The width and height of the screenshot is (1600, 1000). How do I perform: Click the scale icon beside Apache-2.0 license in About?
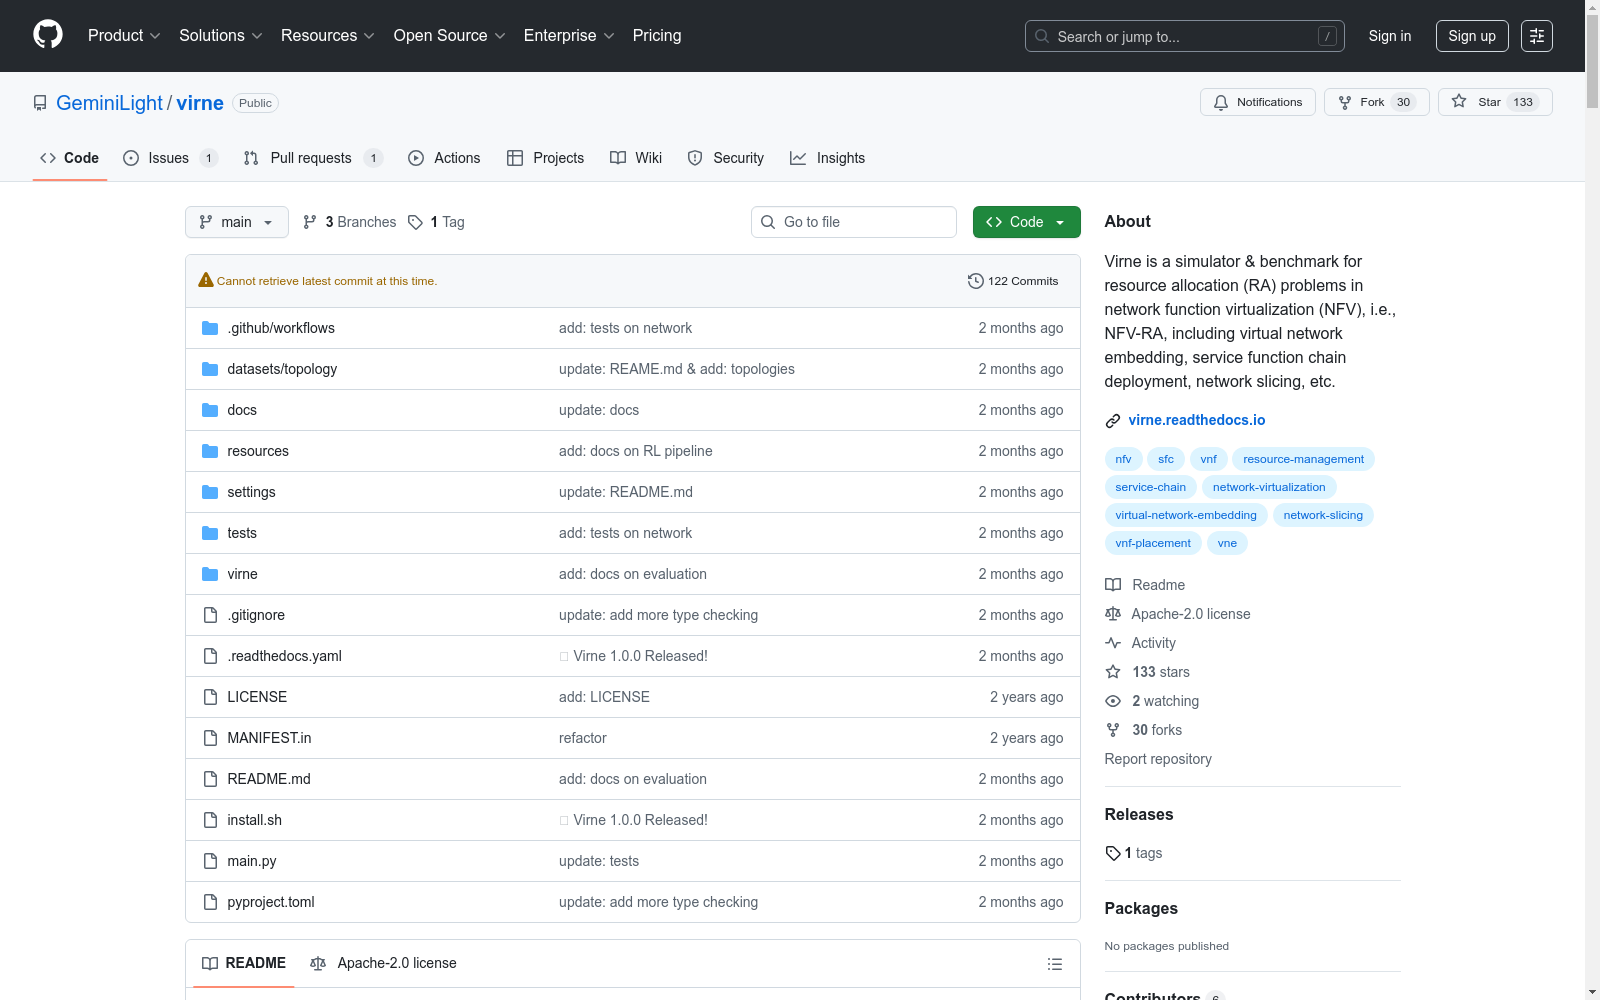click(1113, 614)
